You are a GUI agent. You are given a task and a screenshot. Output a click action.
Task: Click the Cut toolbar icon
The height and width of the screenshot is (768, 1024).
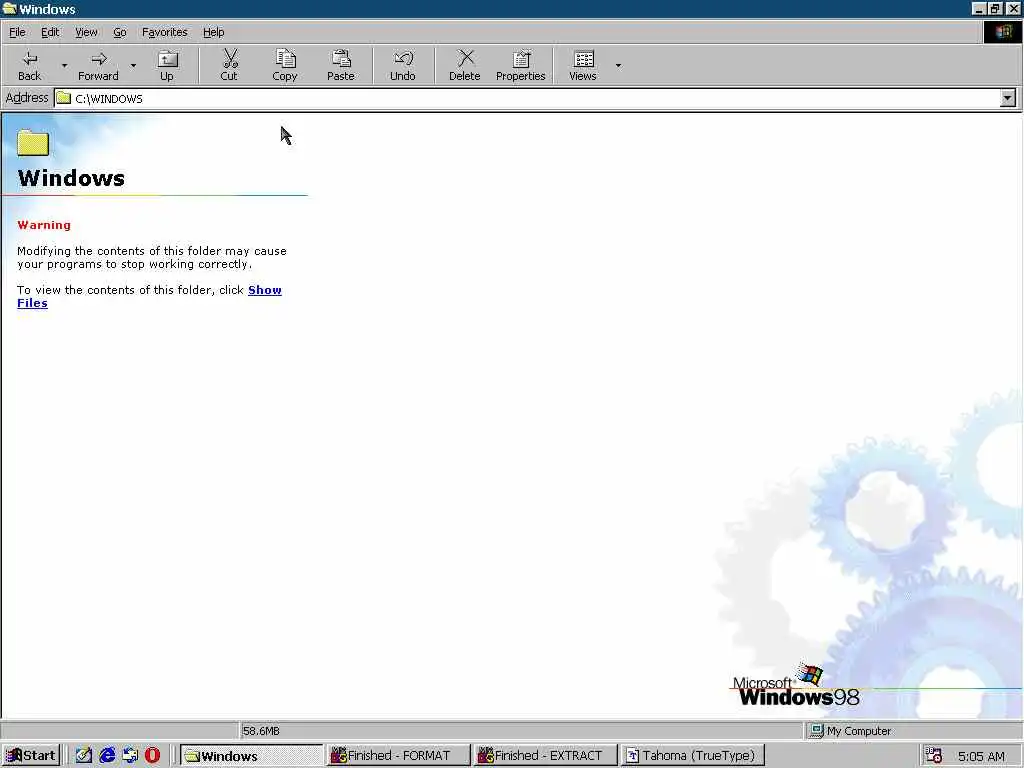[x=229, y=65]
